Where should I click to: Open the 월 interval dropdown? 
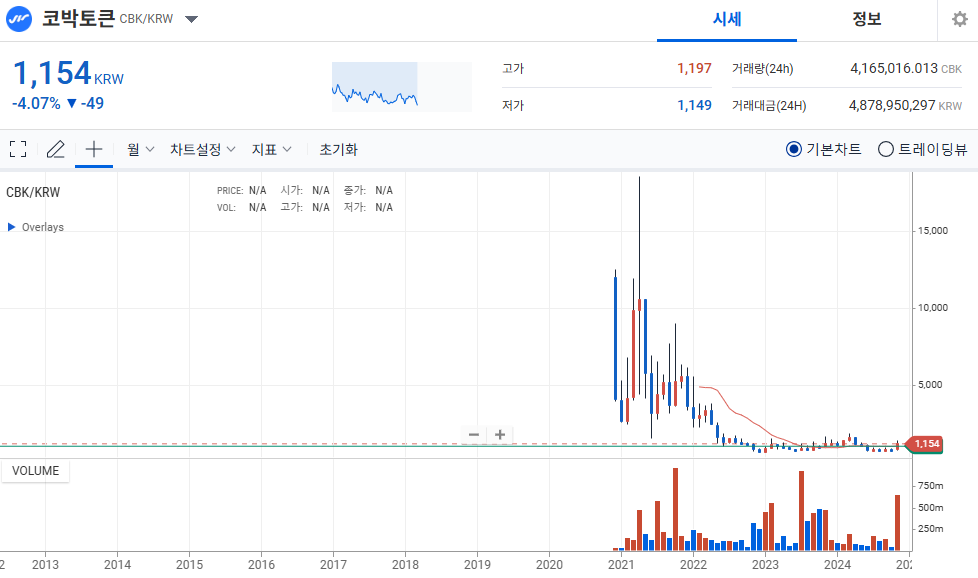(140, 149)
